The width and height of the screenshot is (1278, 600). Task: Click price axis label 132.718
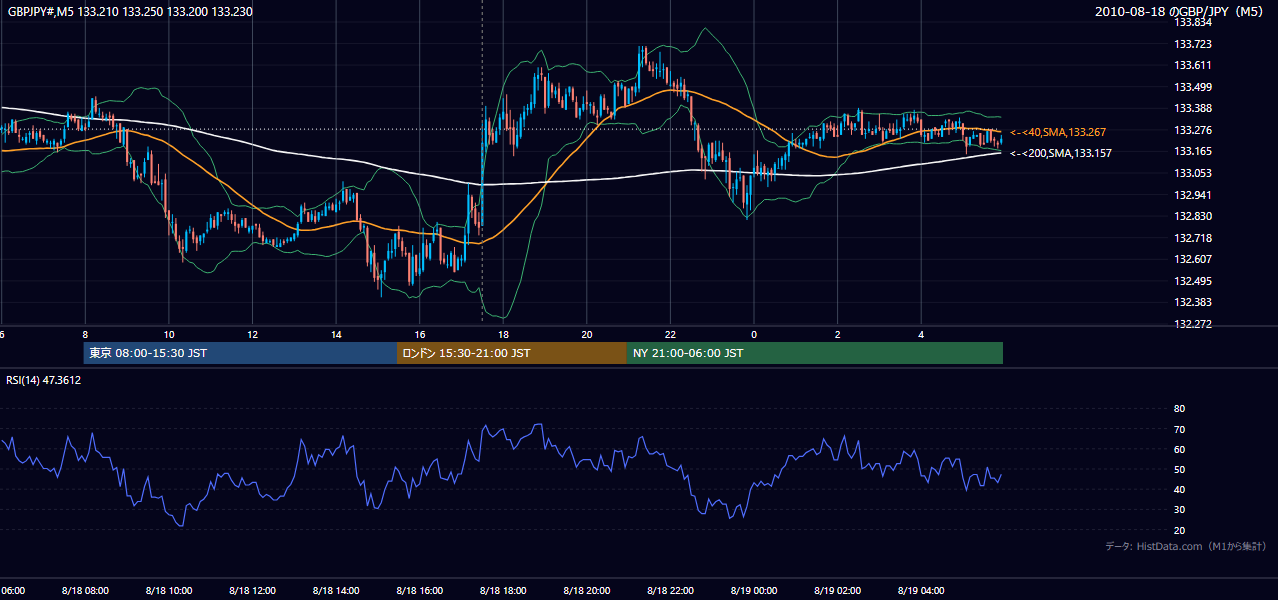(x=1193, y=238)
